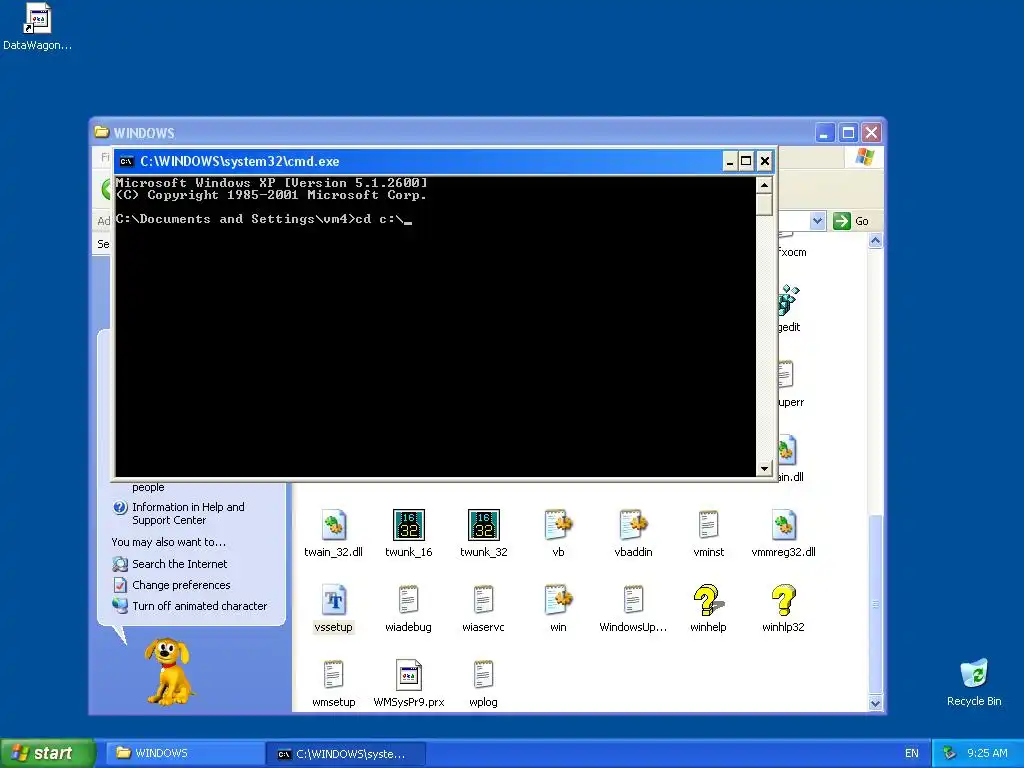Viewport: 1024px width, 768px height.
Task: Select the wiaservc log file icon
Action: tap(483, 600)
